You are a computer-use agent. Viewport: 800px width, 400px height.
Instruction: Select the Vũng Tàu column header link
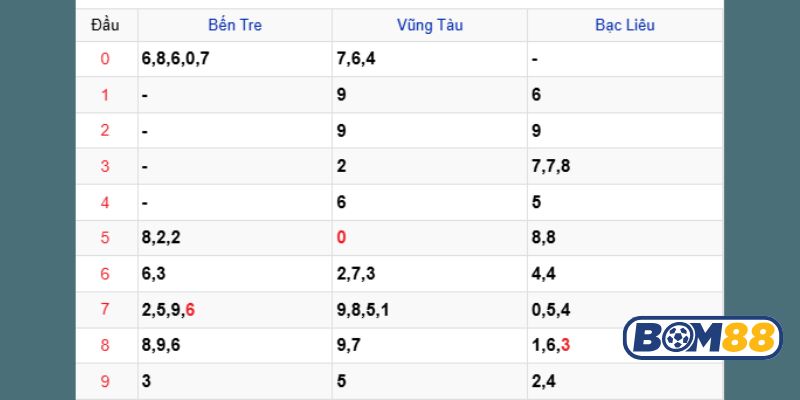430,25
